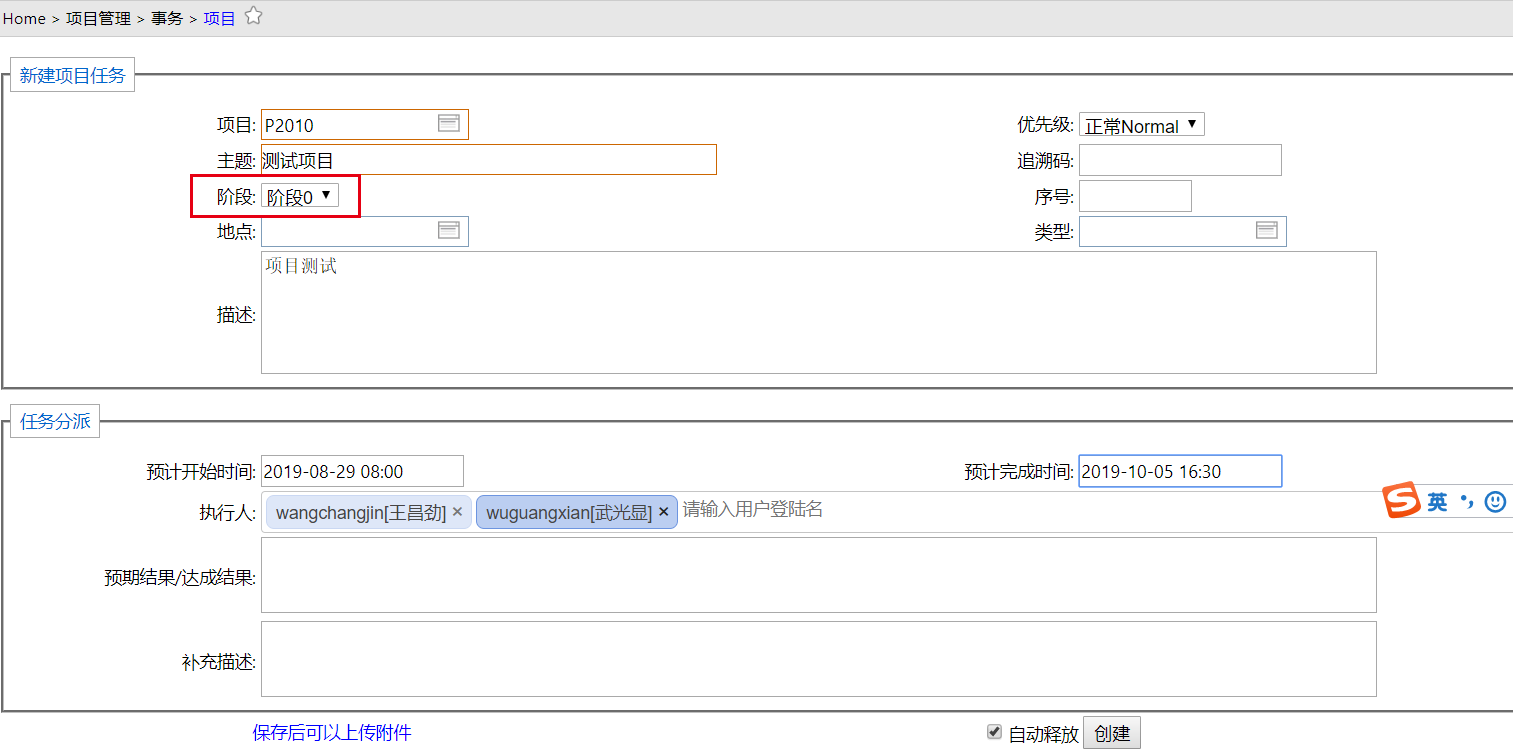This screenshot has width=1513, height=754.
Task: Open the lookup icon in 类型 field
Action: click(x=1267, y=231)
